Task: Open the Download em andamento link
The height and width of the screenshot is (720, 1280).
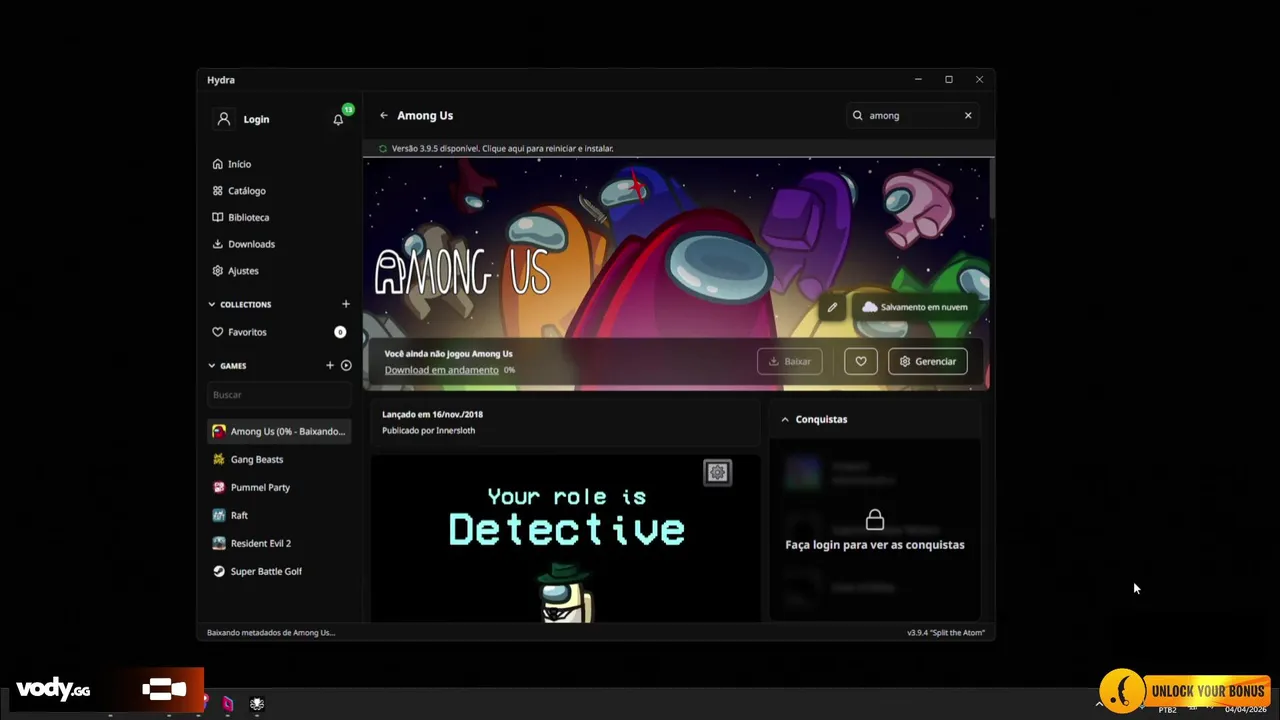Action: pos(441,370)
